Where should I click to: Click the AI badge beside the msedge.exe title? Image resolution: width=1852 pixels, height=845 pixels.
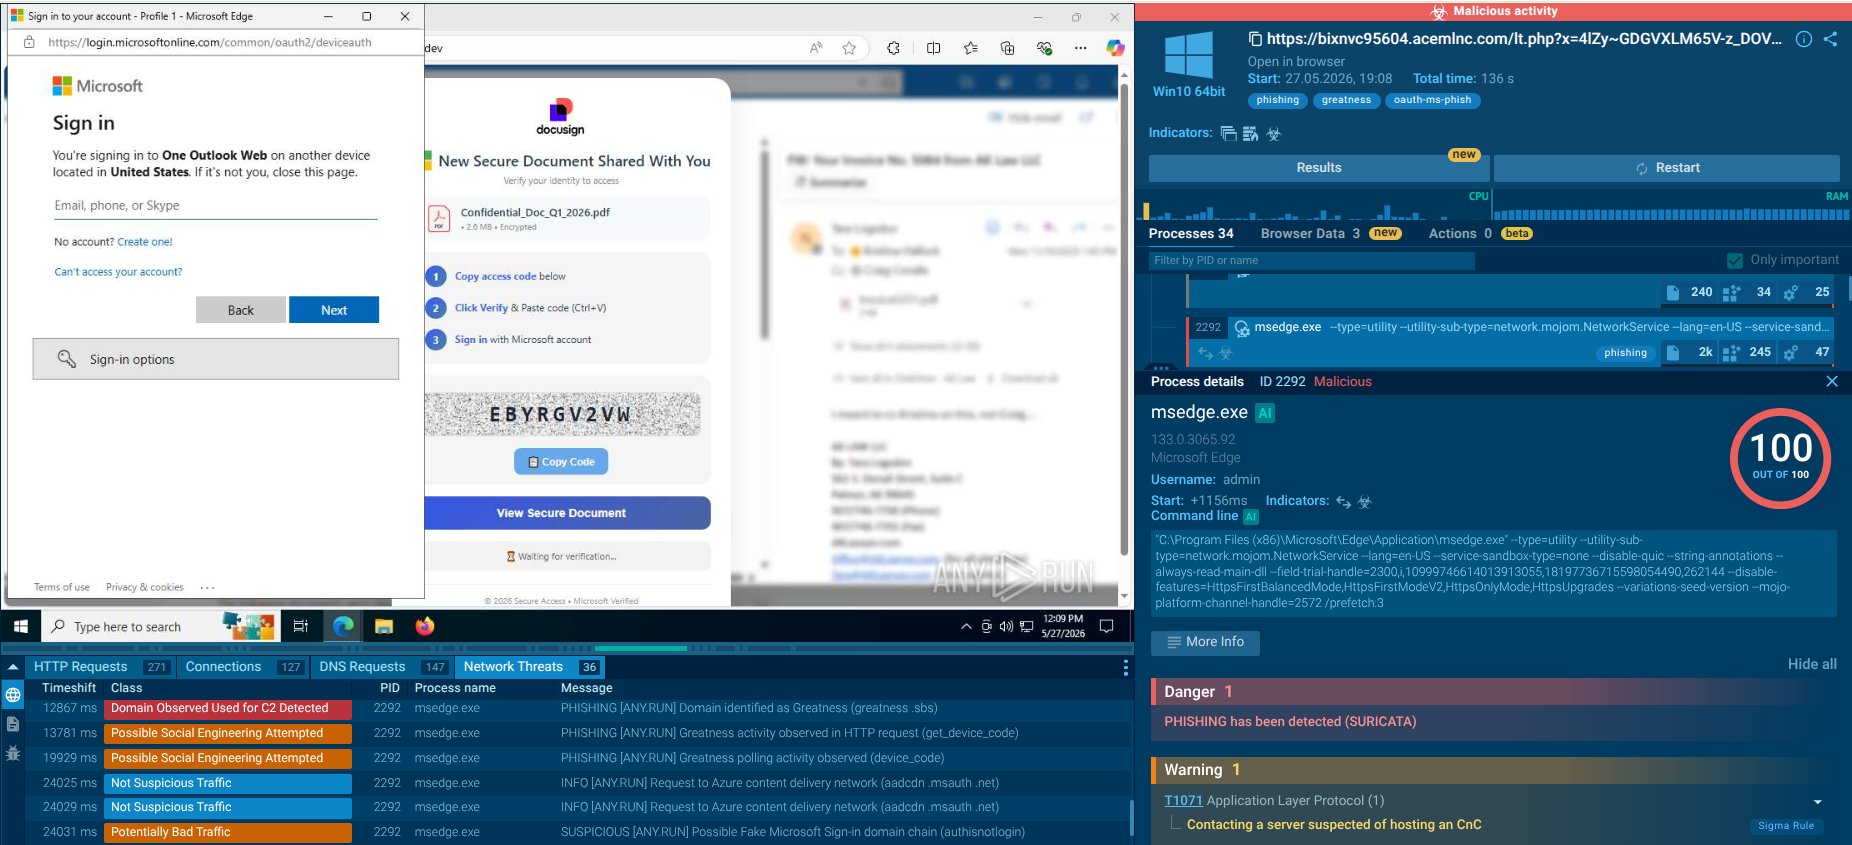tap(1265, 413)
